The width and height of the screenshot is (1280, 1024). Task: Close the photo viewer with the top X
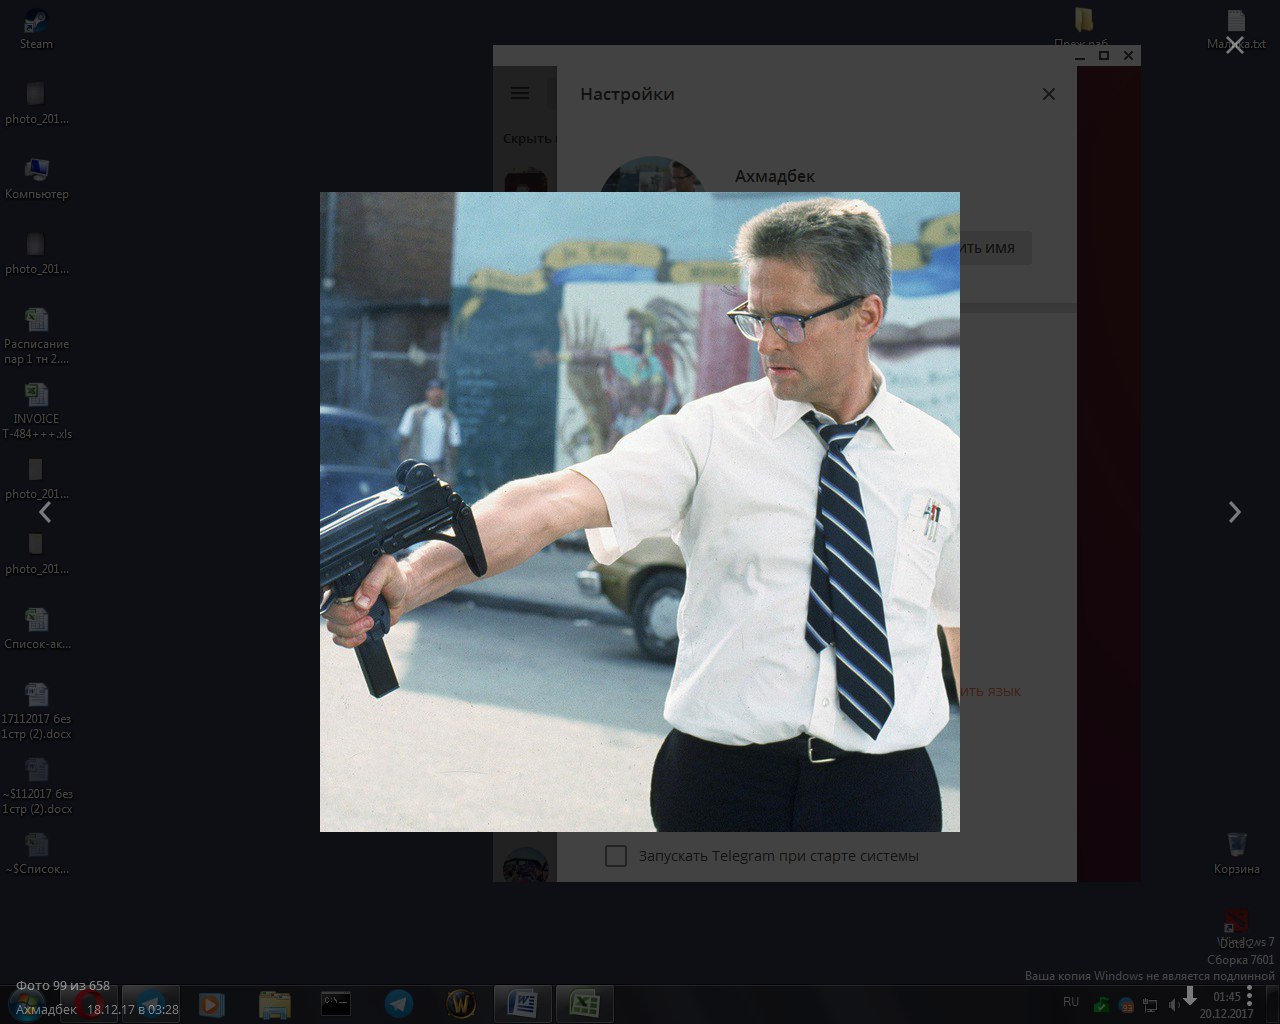tap(1235, 45)
